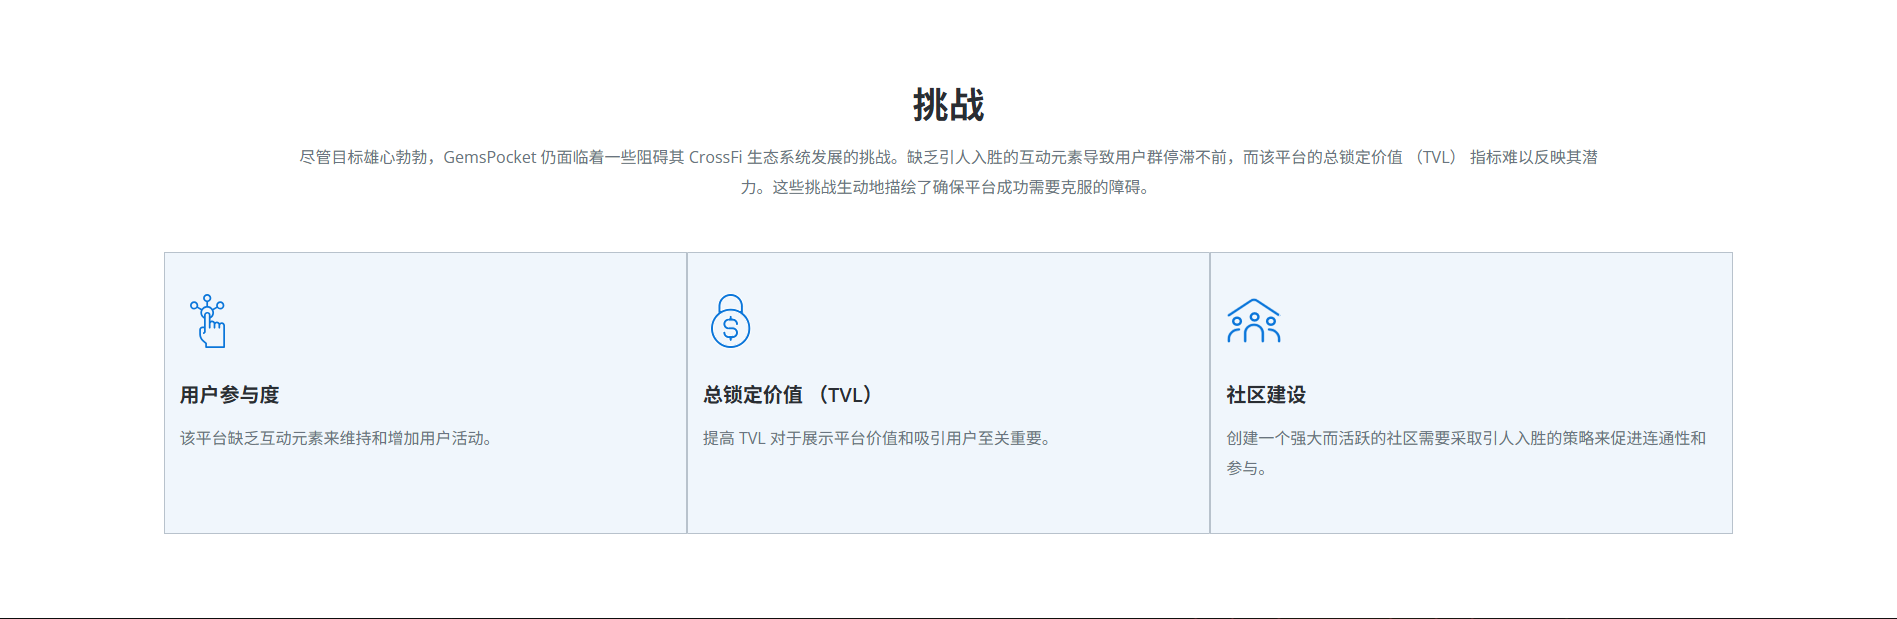
Task: Click 至关重要 in the TVL card description
Action: click(1010, 438)
